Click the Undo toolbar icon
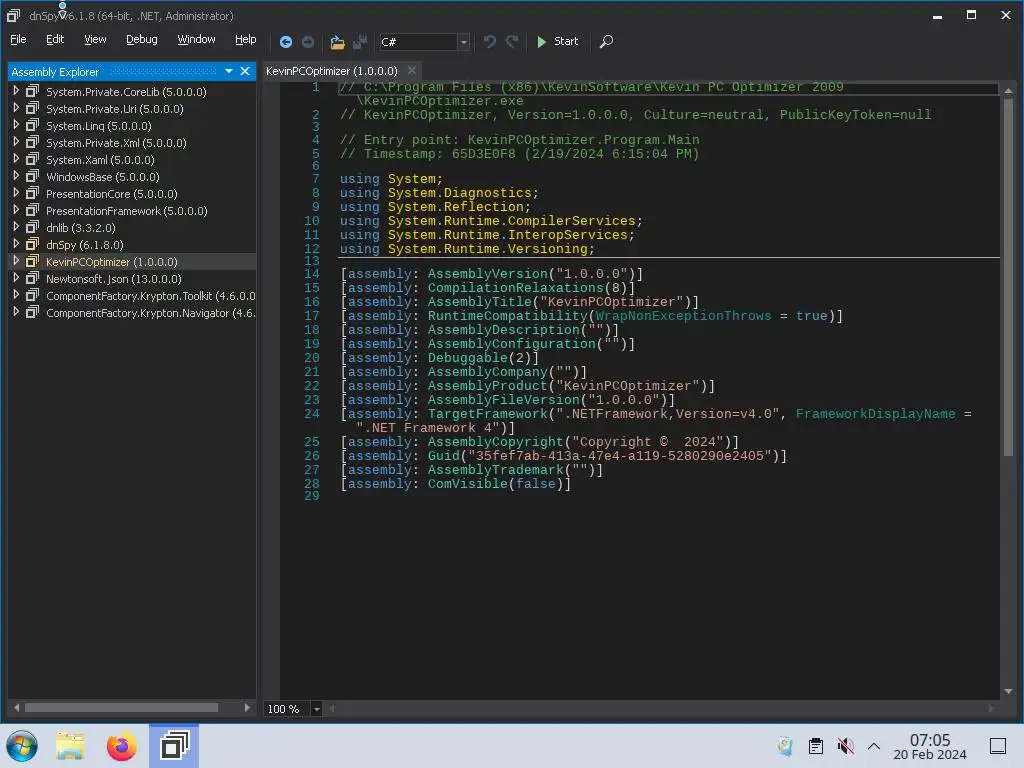Image resolution: width=1024 pixels, height=768 pixels. coord(489,42)
